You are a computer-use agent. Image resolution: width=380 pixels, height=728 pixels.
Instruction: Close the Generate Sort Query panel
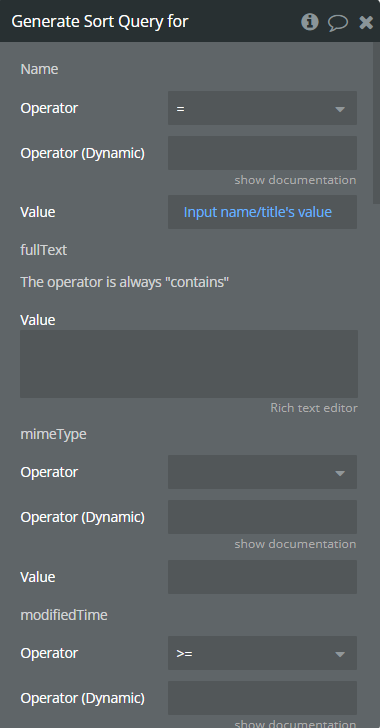click(366, 22)
